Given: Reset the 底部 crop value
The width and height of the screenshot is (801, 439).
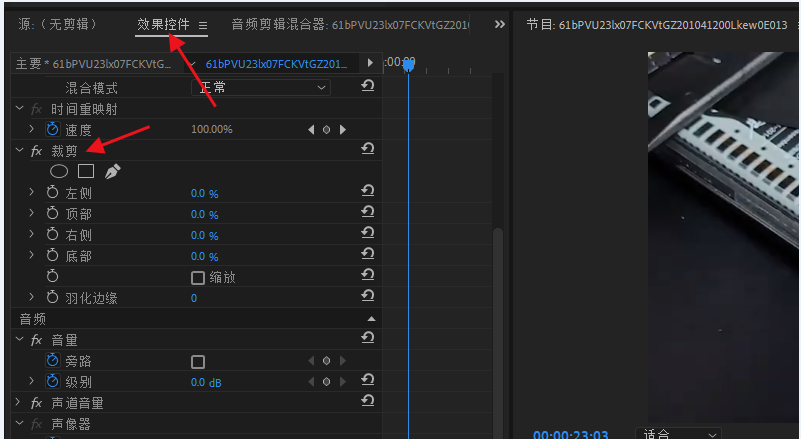Looking at the screenshot, I should click(x=368, y=254).
